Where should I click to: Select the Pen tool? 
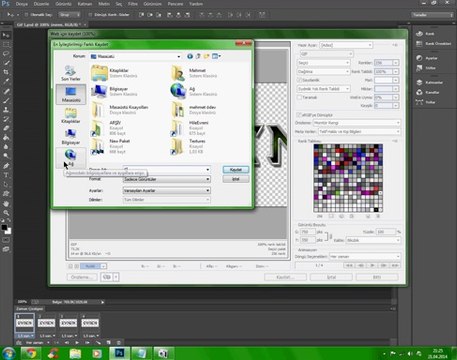tap(6, 166)
